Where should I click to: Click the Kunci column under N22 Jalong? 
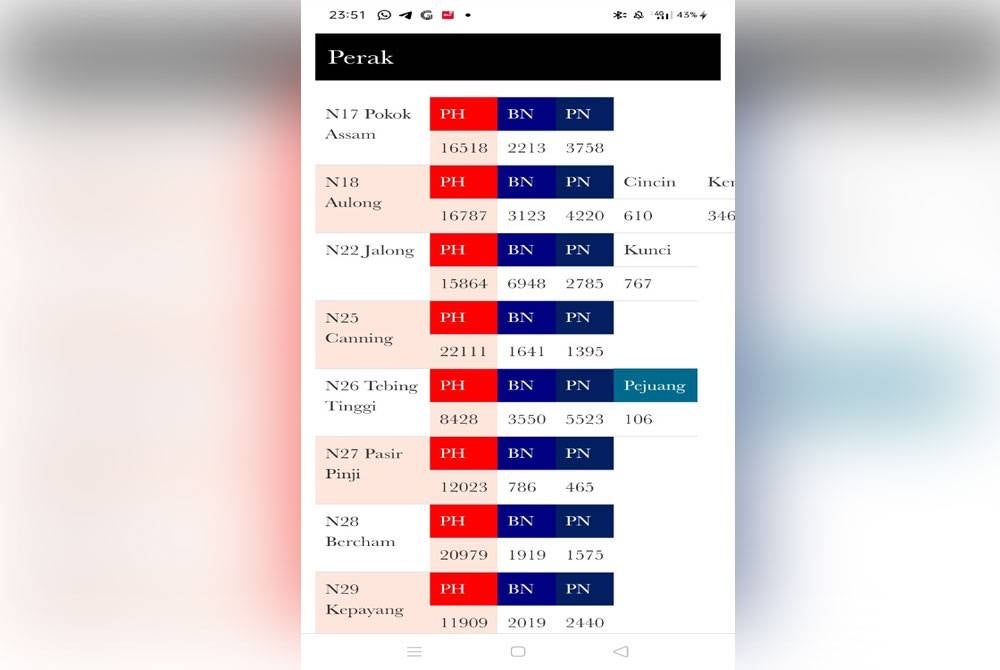pyautogui.click(x=647, y=250)
